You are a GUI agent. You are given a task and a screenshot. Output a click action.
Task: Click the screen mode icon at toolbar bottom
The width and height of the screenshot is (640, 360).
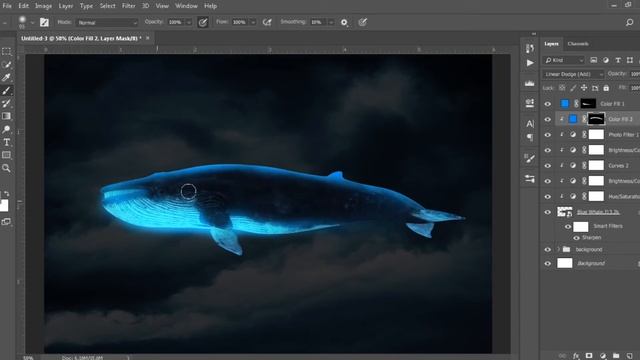[6, 222]
